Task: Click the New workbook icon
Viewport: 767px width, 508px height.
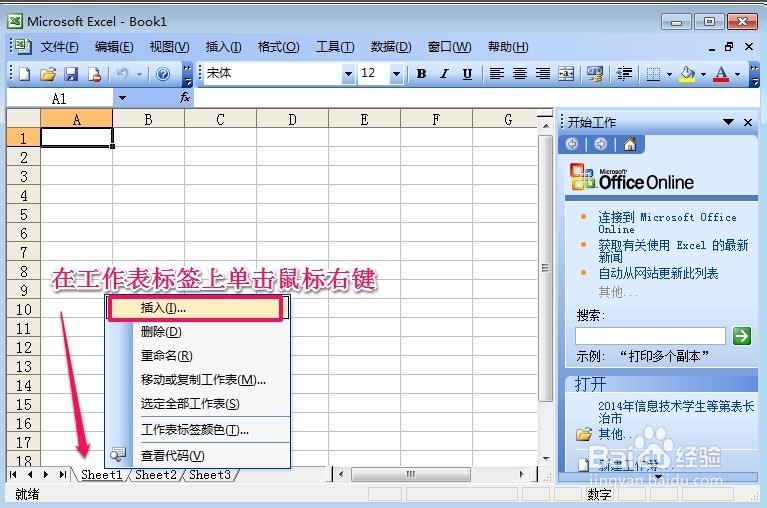Action: tap(24, 74)
